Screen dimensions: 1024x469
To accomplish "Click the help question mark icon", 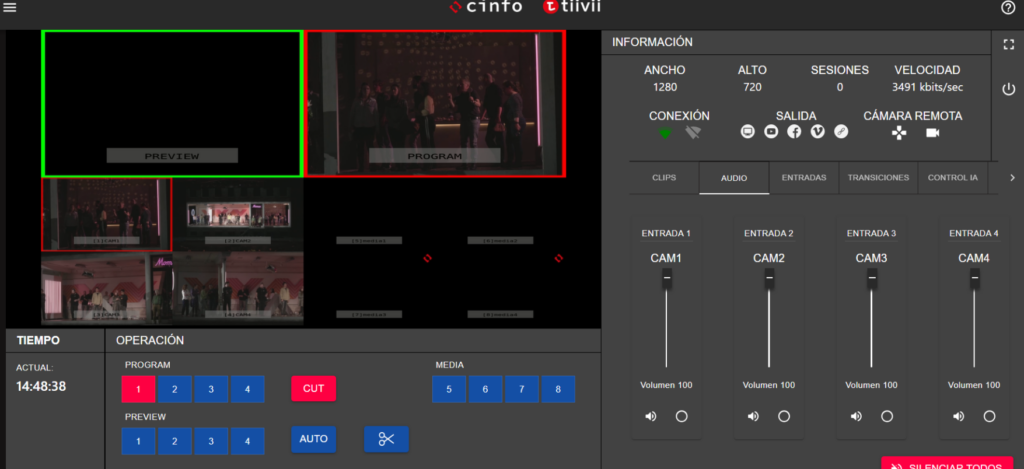I will (1008, 8).
